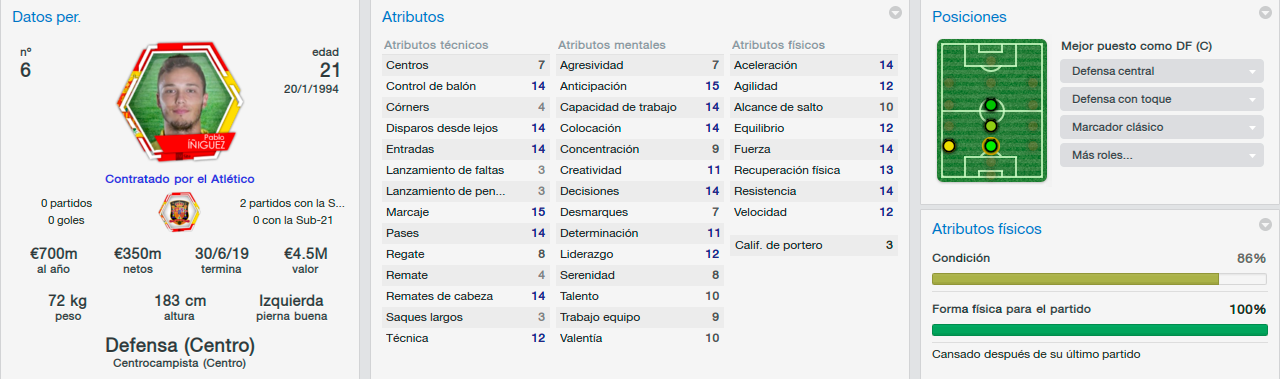Click the Forma física para el partido bar
Viewport: 1280px width, 379px height.
pos(1099,330)
